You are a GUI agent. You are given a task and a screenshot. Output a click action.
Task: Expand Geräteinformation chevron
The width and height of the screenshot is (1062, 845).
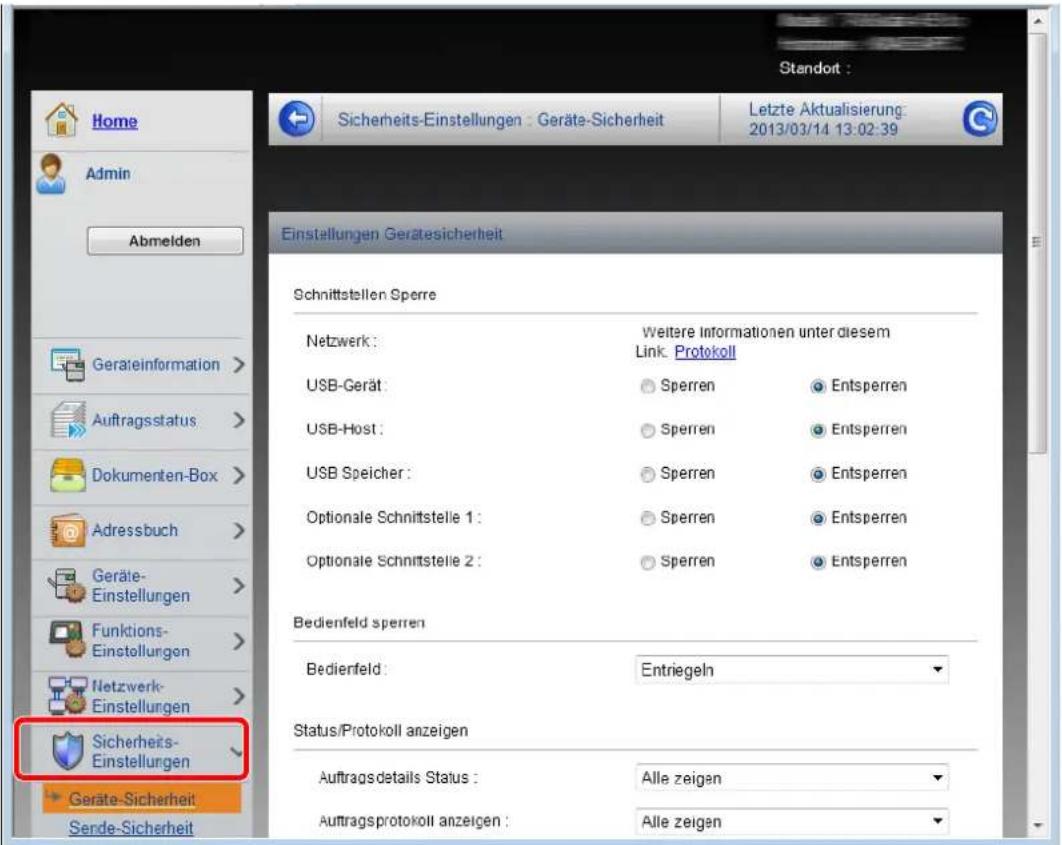coord(238,365)
